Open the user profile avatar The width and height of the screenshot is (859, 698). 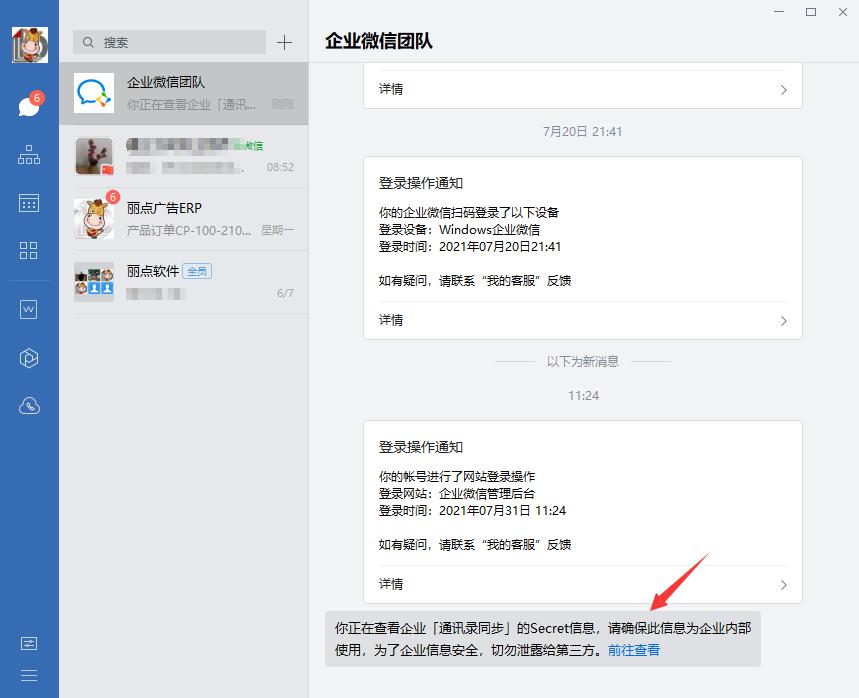(30, 45)
